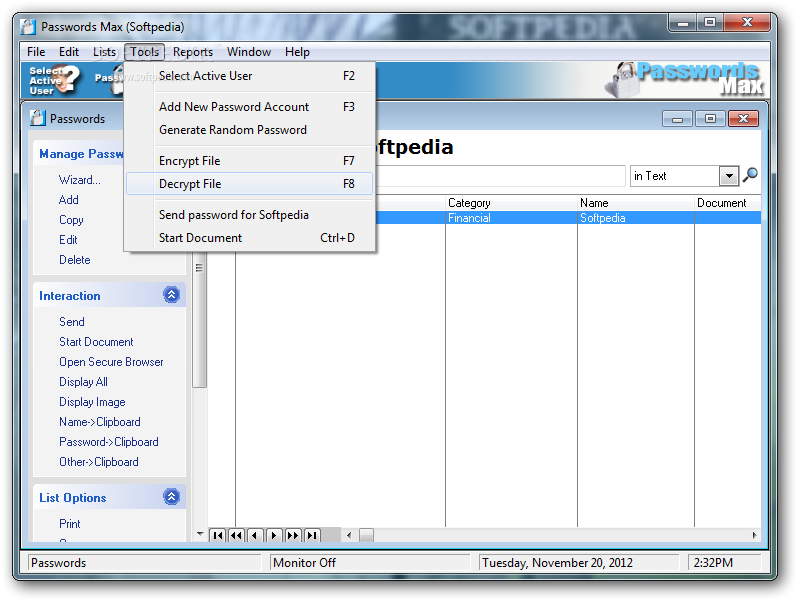Open the Window menu

249,52
